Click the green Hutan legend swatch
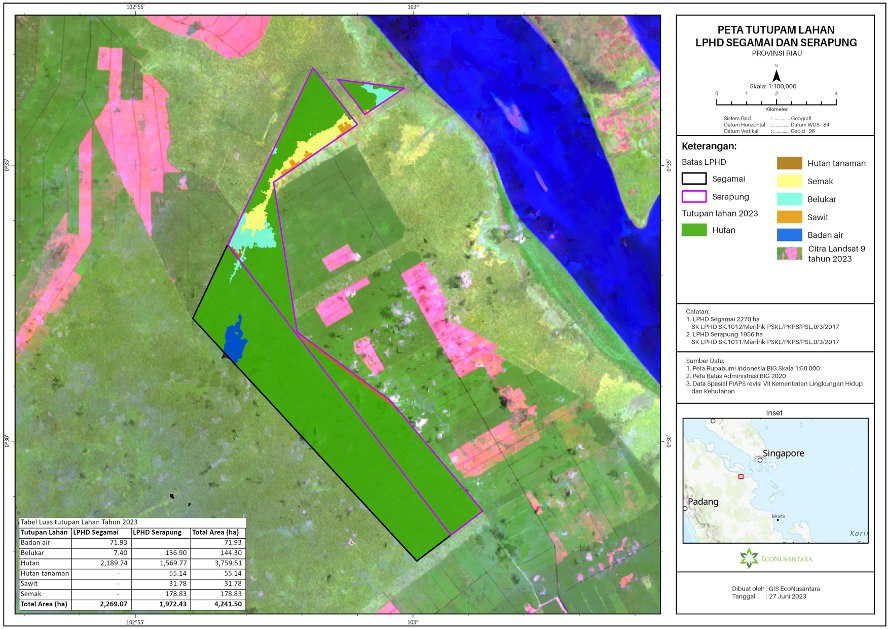Image resolution: width=889 pixels, height=629 pixels. (x=693, y=230)
